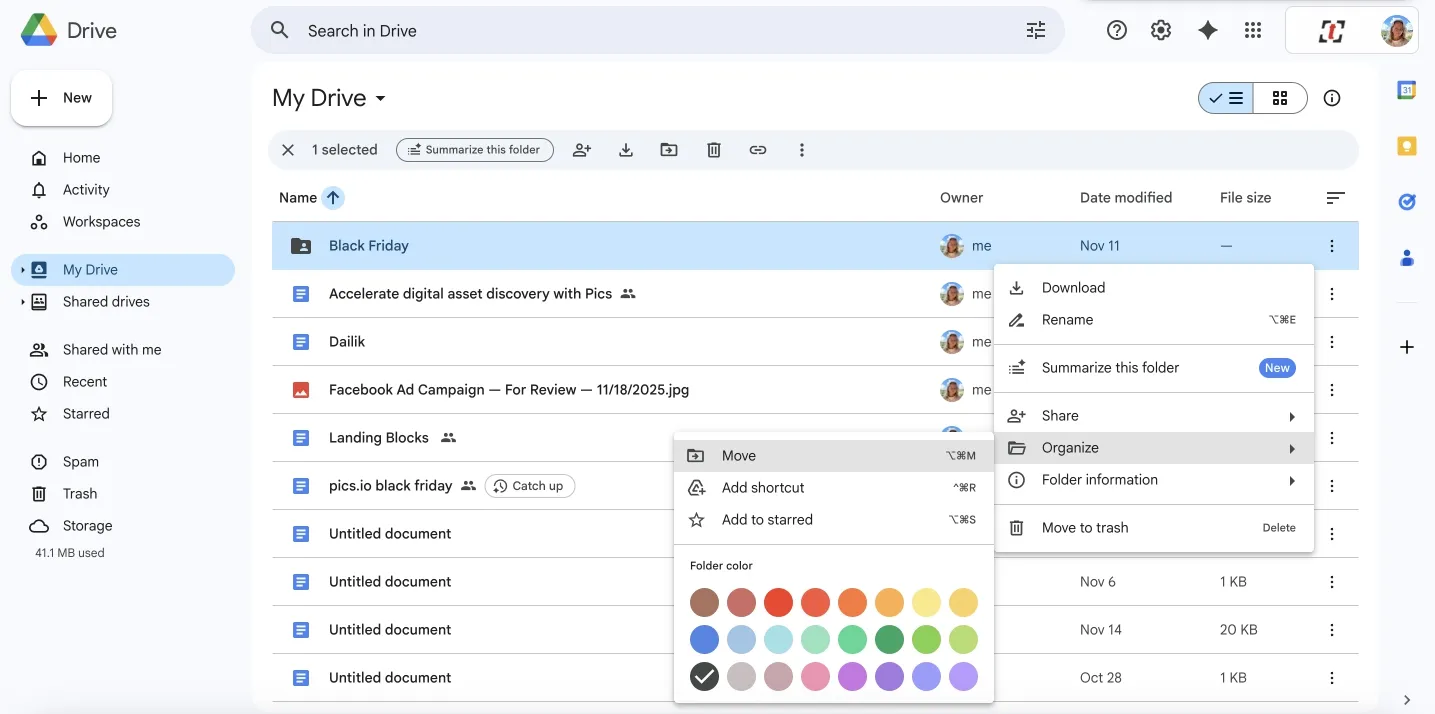The width and height of the screenshot is (1435, 714).
Task: Open the My Drive dropdown arrow
Action: pos(379,98)
